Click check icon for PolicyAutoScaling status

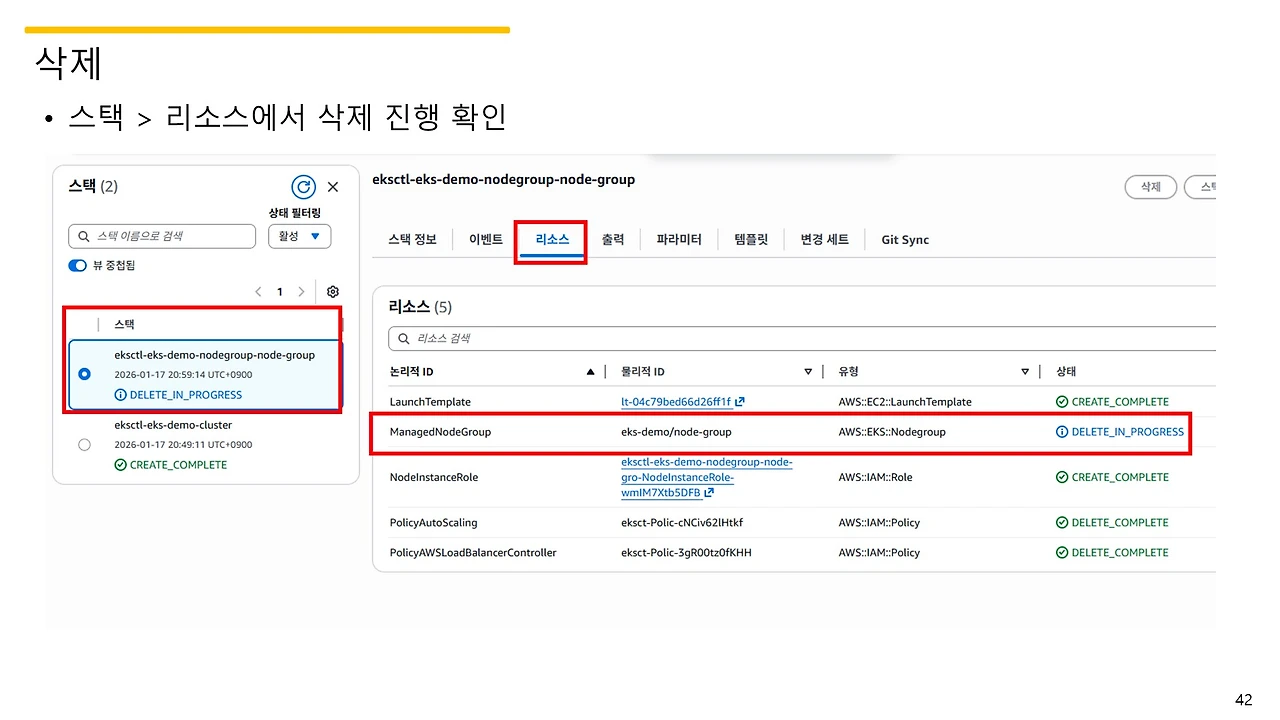(x=1062, y=523)
